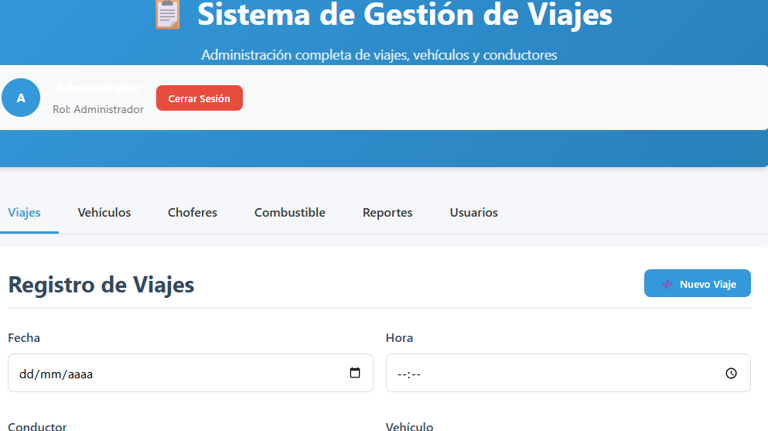This screenshot has width=768, height=431.
Task: Open the Reportes tab
Action: (x=387, y=213)
